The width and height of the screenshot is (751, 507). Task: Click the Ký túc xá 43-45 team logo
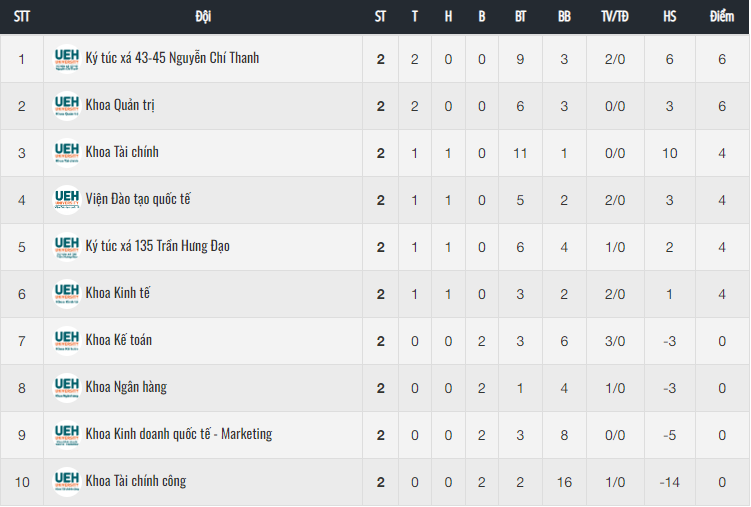coord(67,59)
